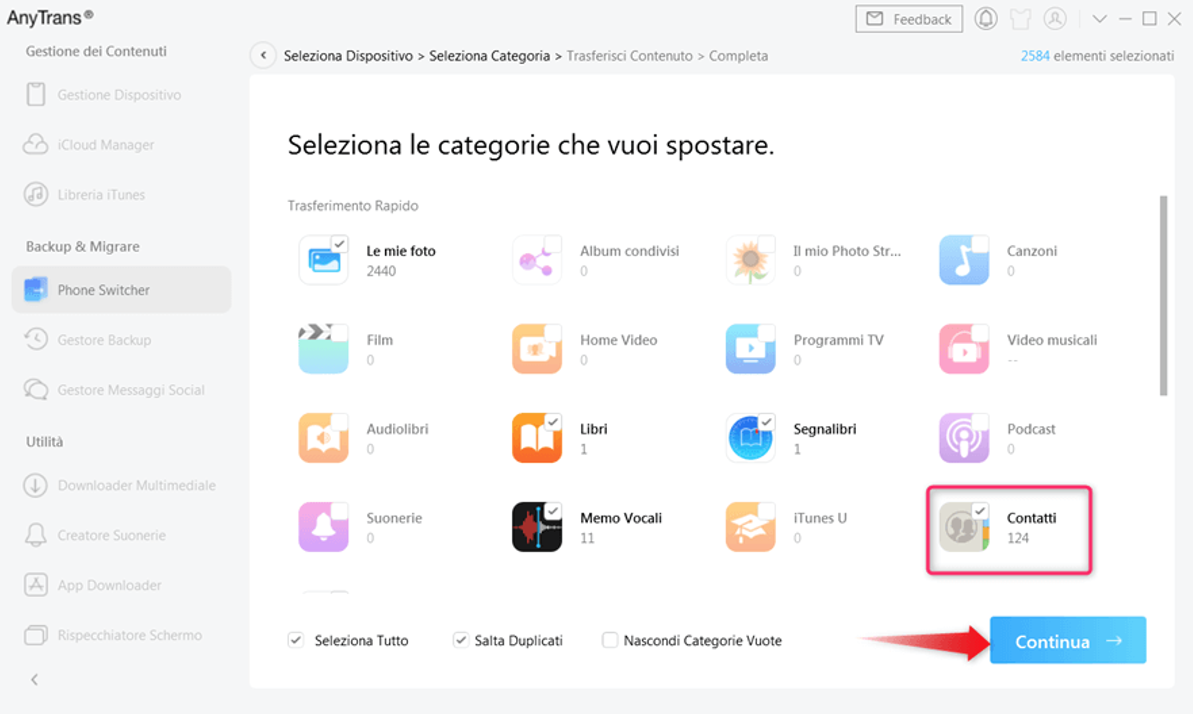Viewport: 1193px width, 714px height.
Task: Select the Libri category icon
Action: [537, 438]
